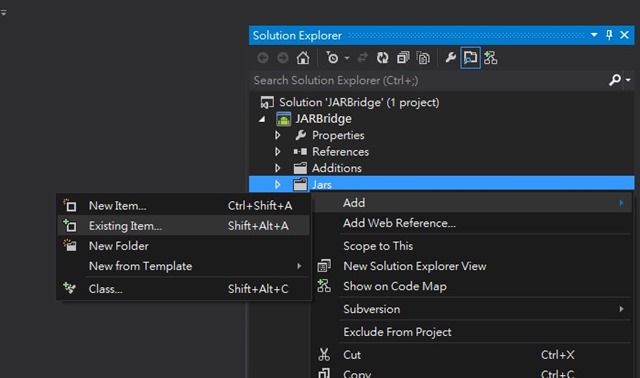640x378 pixels.
Task: Click the References node icon
Action: (x=300, y=151)
